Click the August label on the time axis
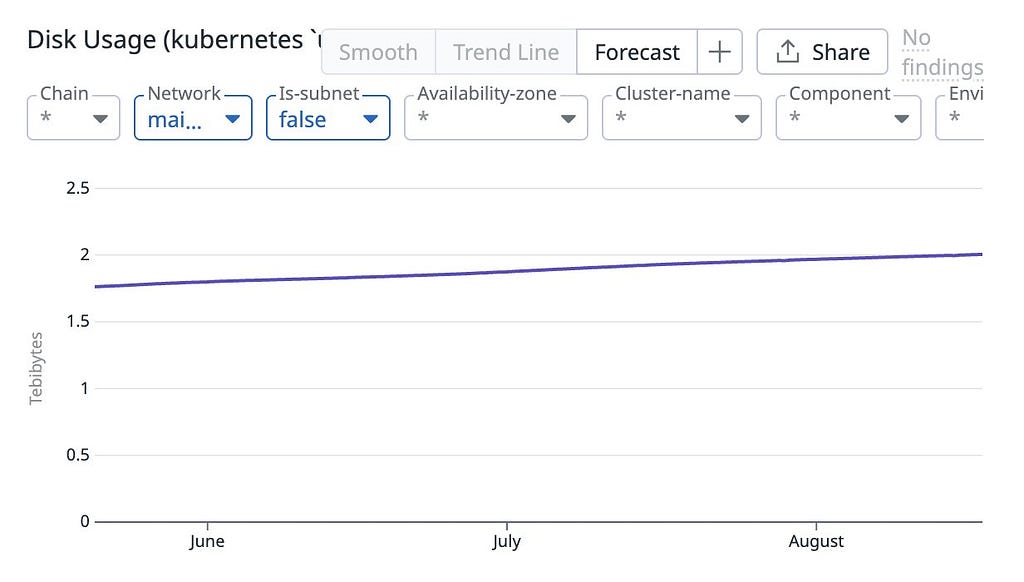Image resolution: width=1024 pixels, height=582 pixels. (816, 542)
